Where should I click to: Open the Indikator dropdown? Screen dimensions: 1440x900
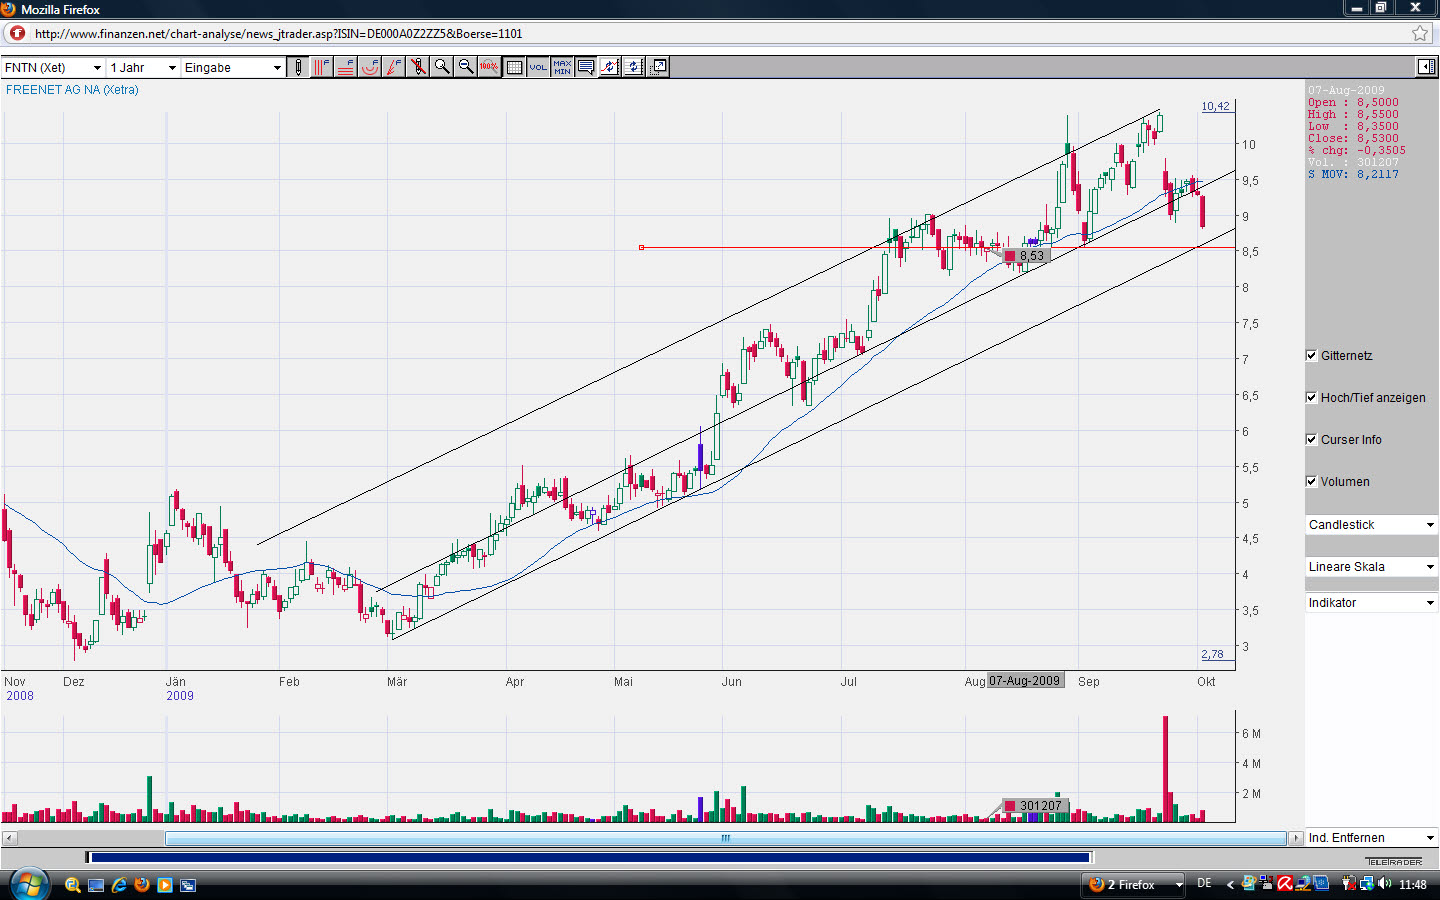coord(1371,603)
